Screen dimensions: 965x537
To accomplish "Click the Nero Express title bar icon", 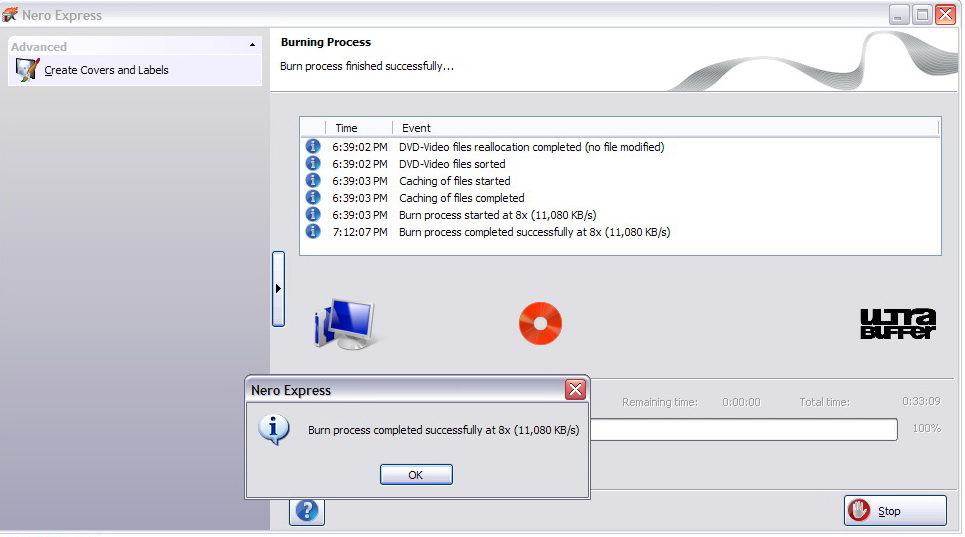I will tap(10, 14).
